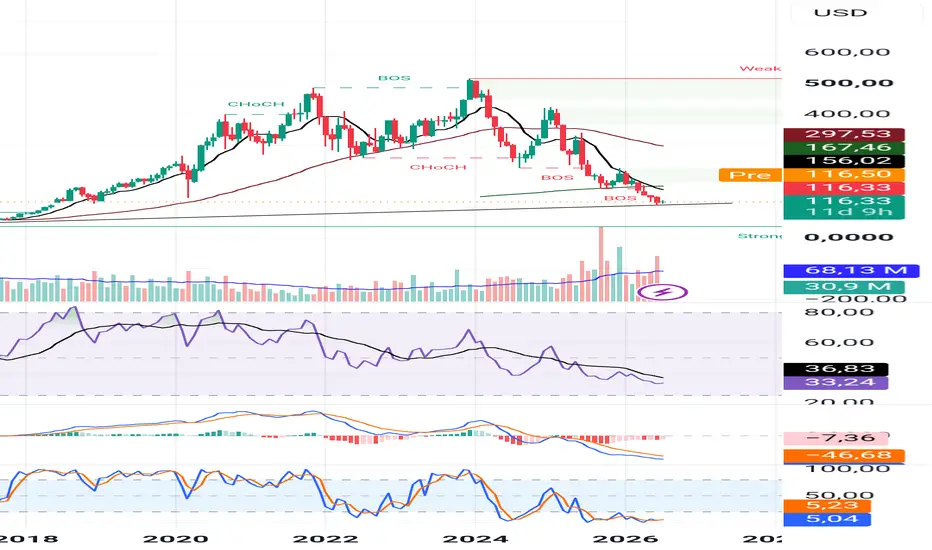Click the blue 68,13 M volume label

click(851, 271)
